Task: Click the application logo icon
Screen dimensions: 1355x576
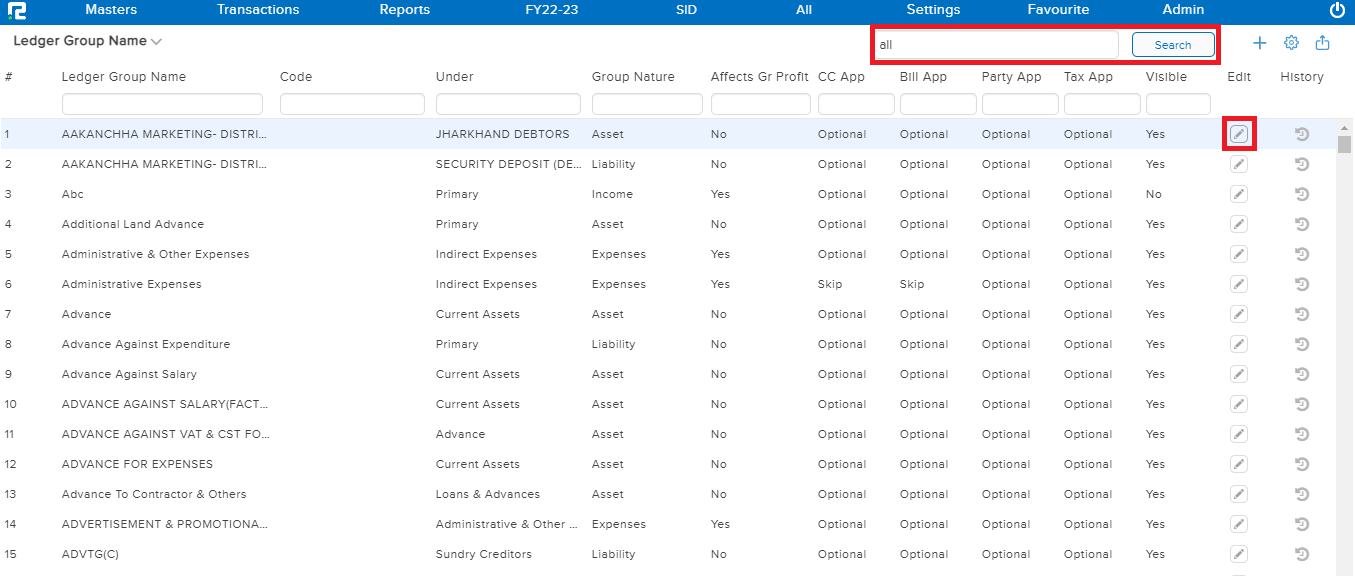Action: tap(16, 10)
